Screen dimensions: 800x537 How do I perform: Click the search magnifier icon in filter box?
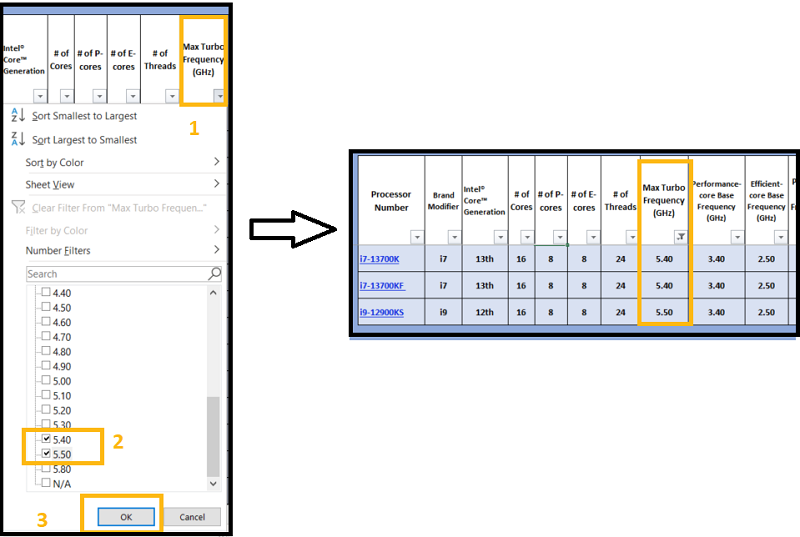(215, 274)
